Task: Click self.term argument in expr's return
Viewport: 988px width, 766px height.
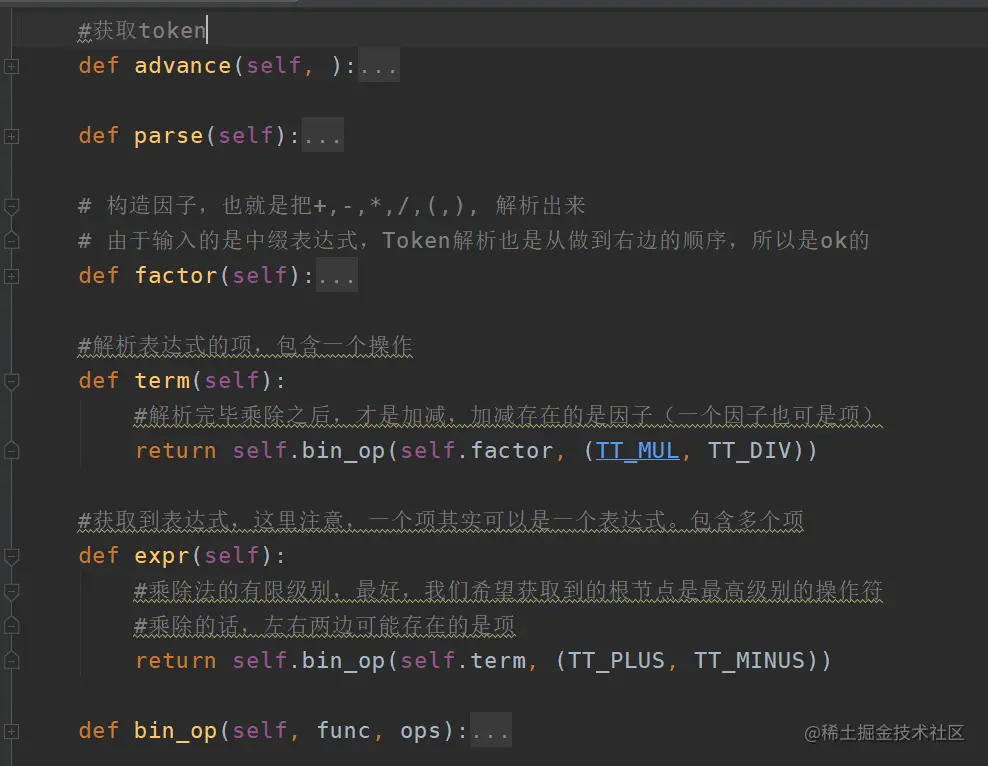Action: 462,661
